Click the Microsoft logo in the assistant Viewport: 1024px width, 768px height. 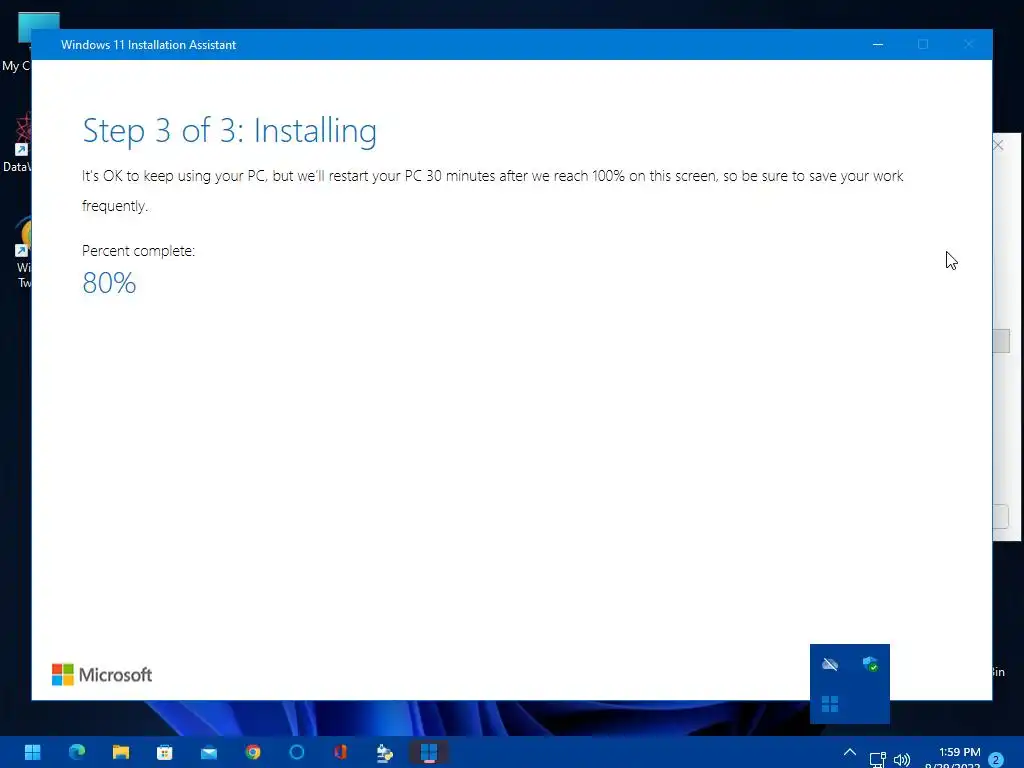[102, 675]
